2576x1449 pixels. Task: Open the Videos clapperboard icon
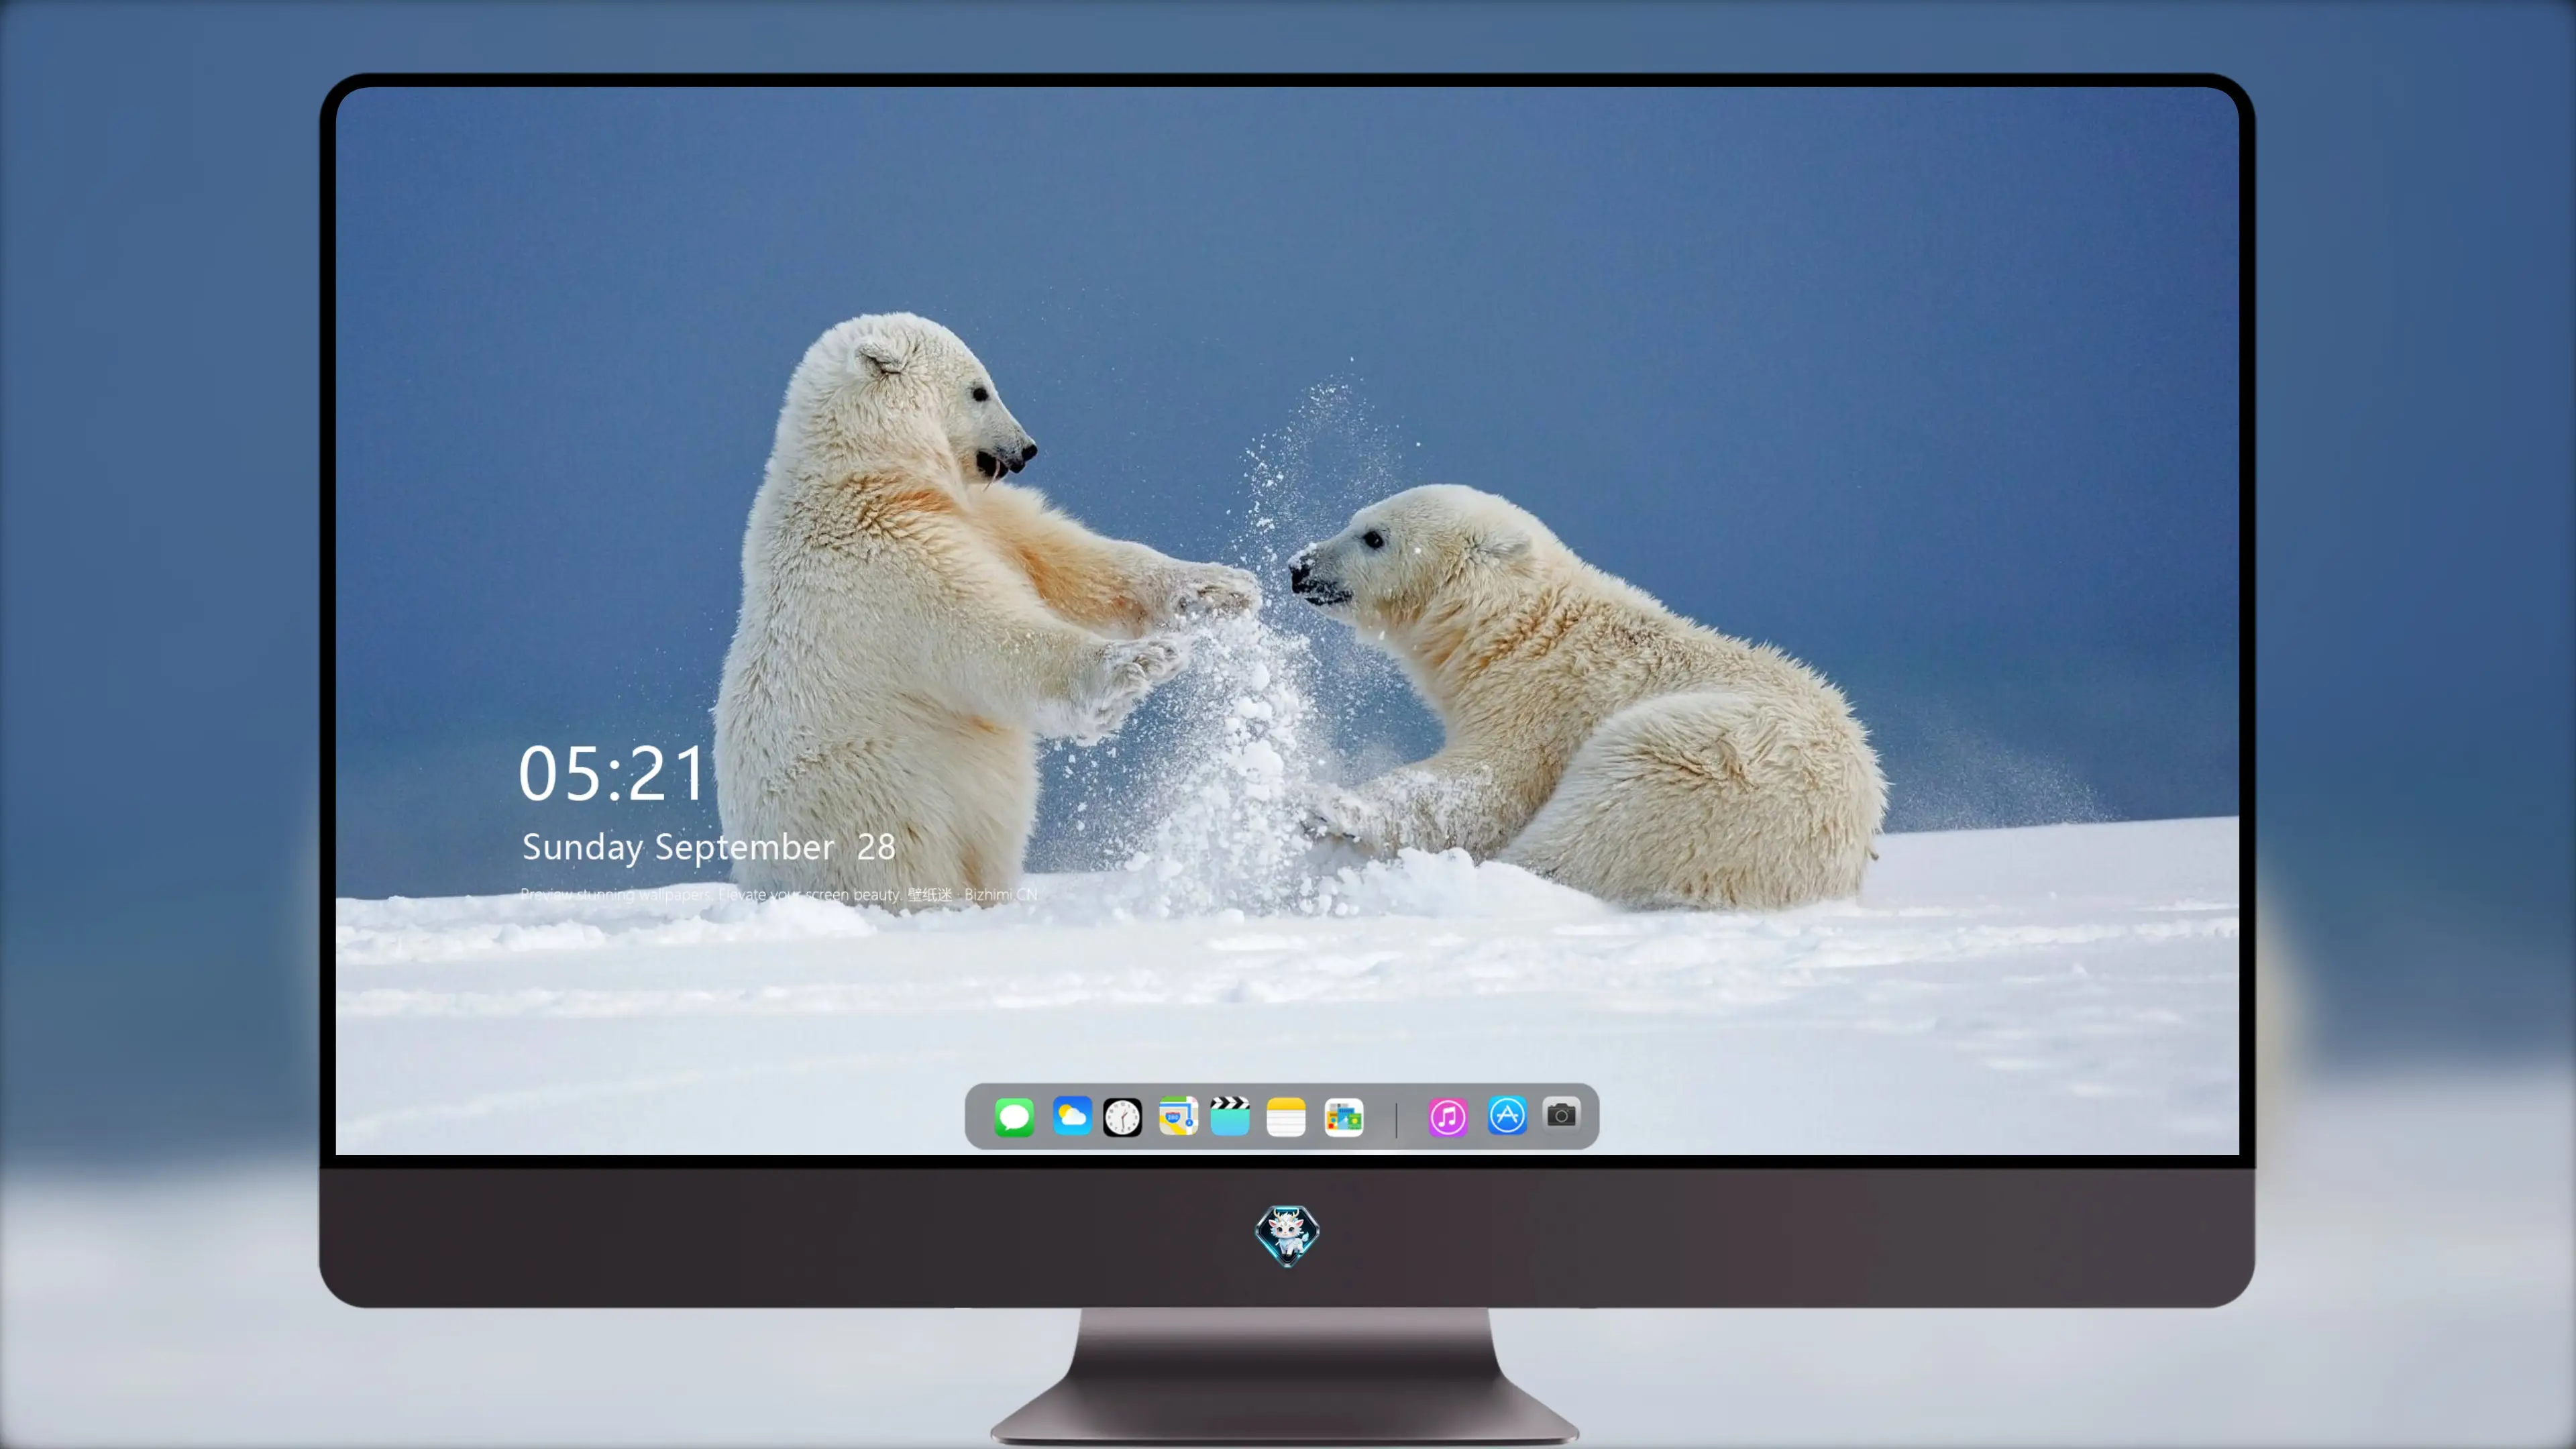pyautogui.click(x=1230, y=1116)
